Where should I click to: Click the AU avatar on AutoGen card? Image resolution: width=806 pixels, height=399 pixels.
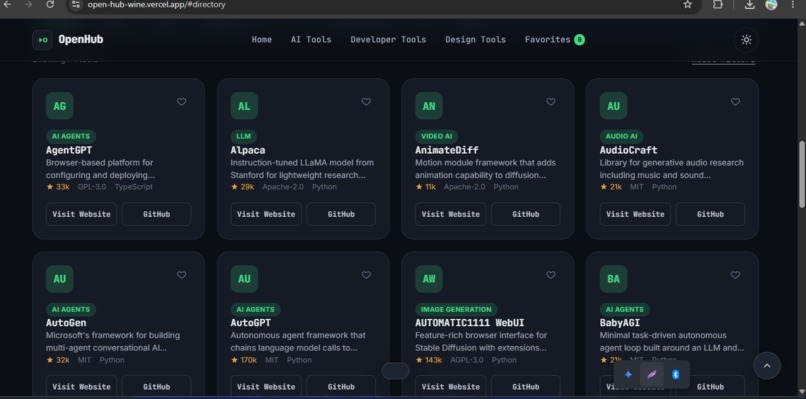60,279
